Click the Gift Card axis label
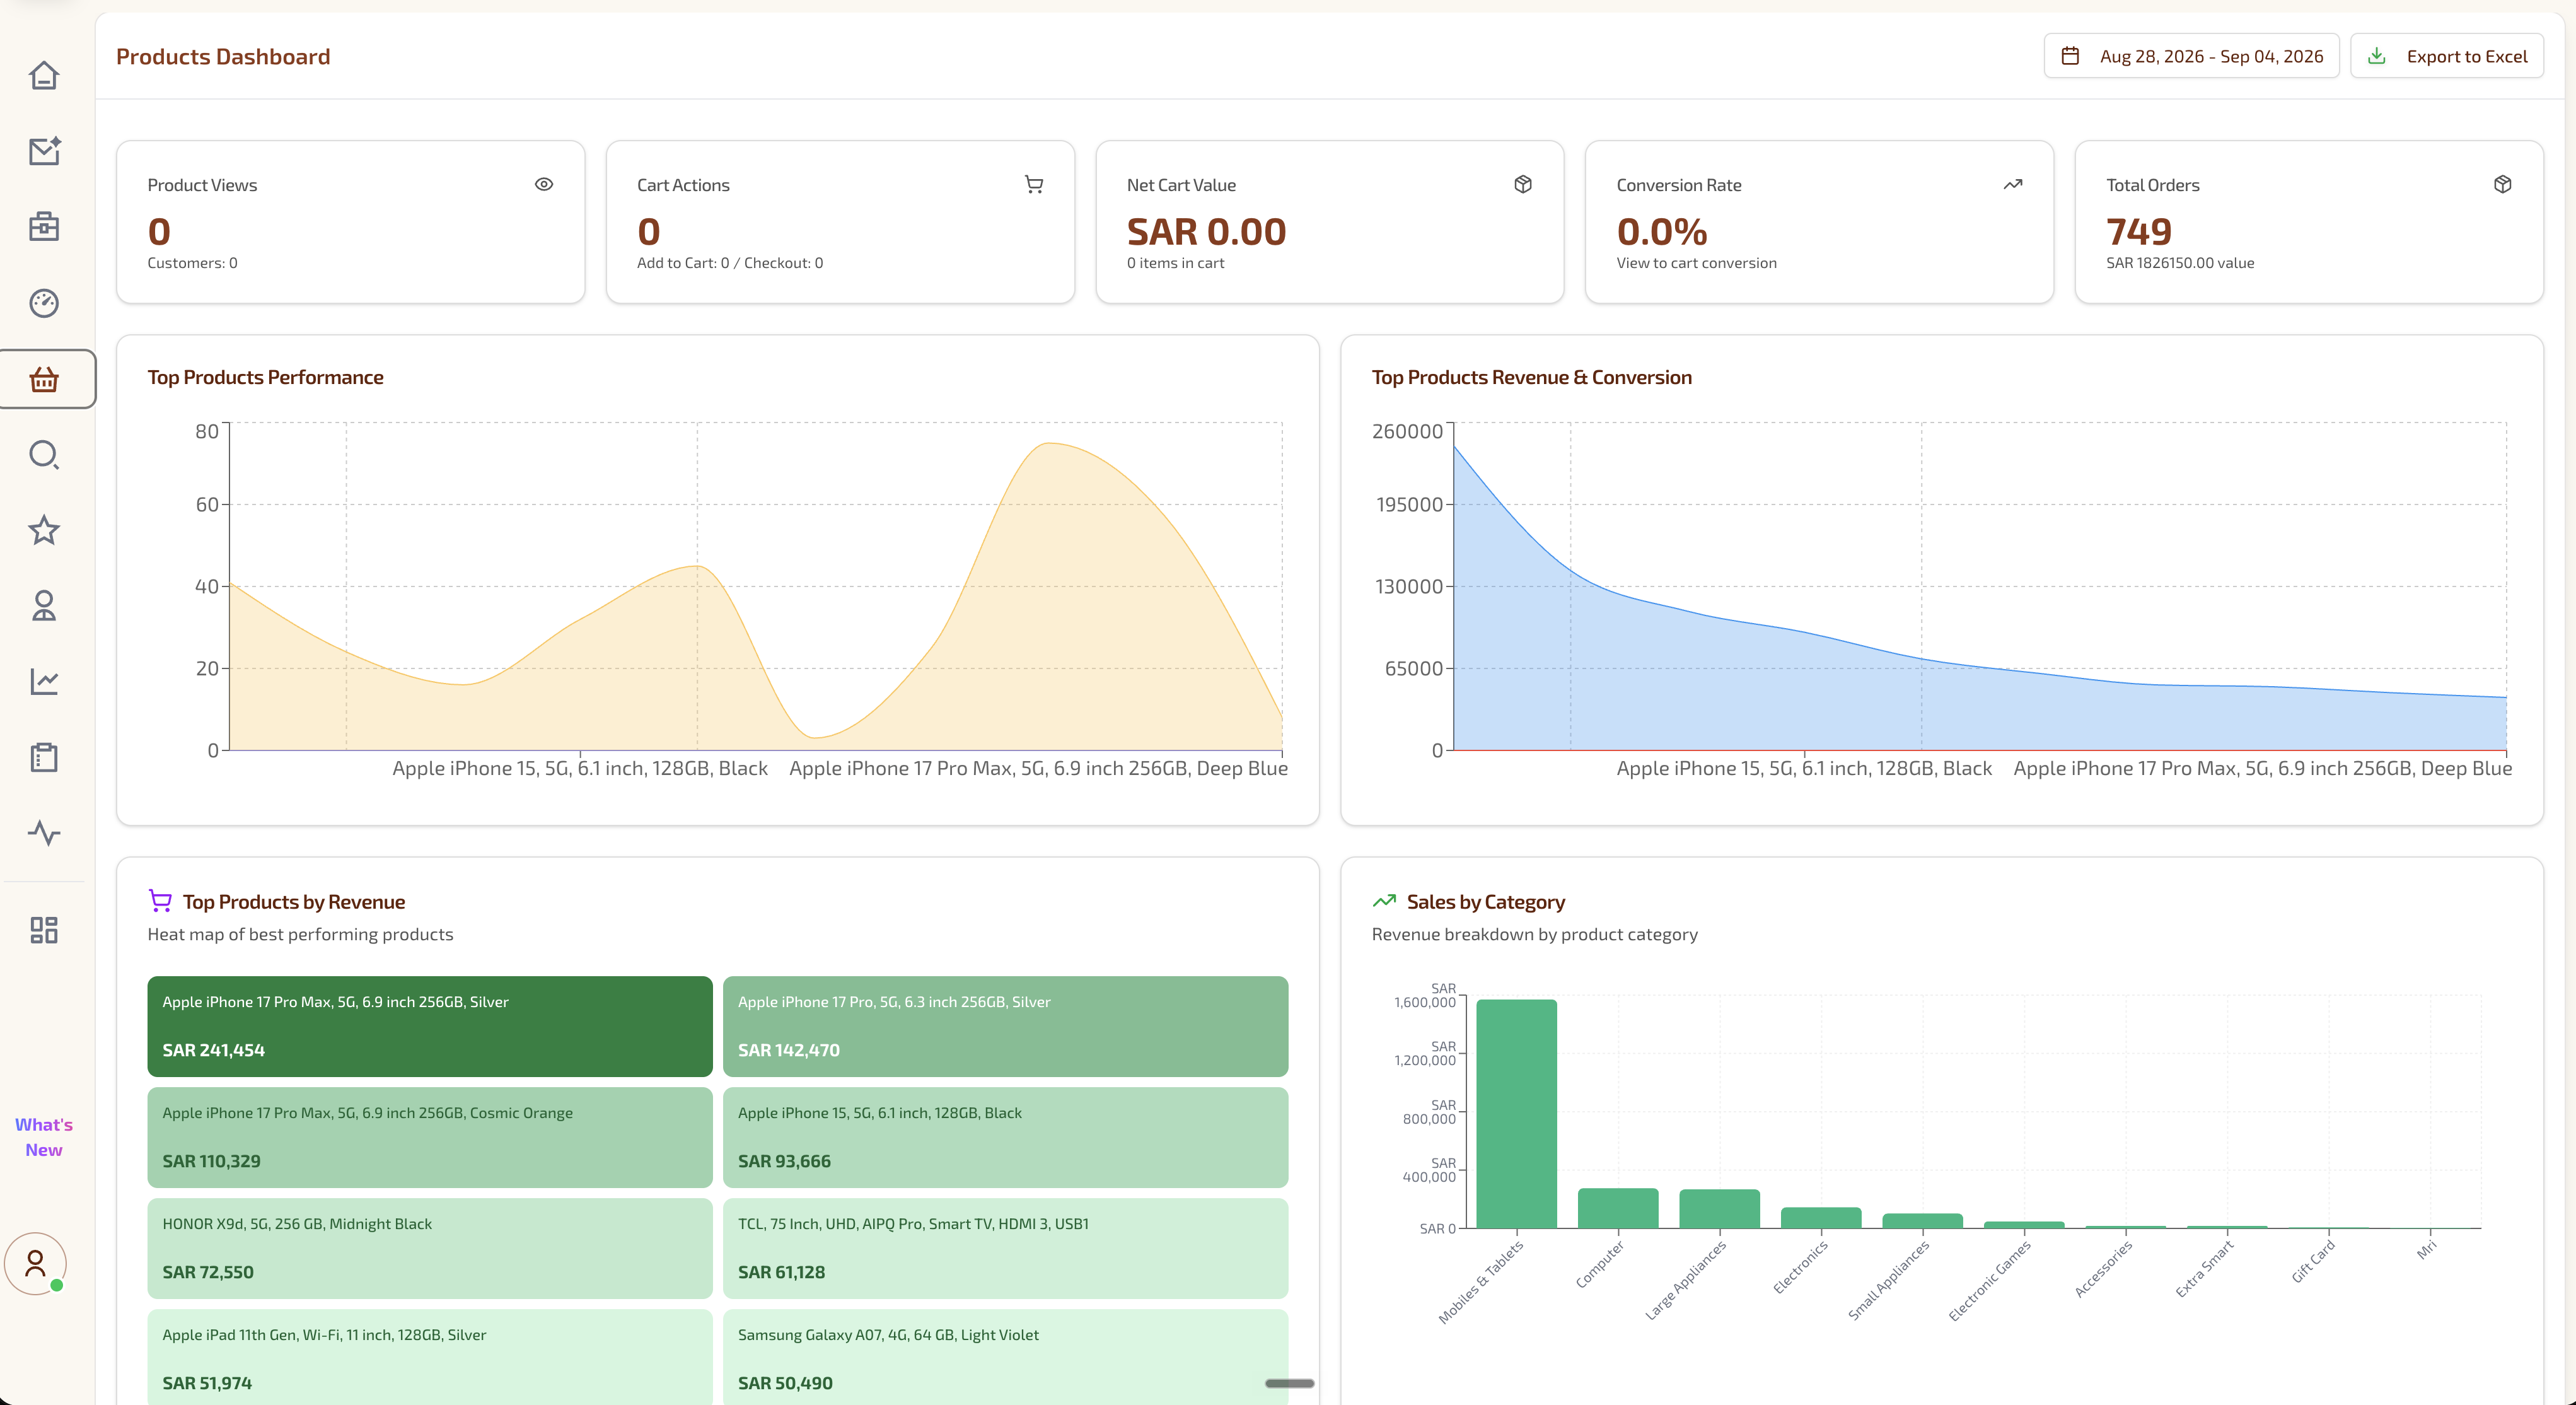Image resolution: width=2576 pixels, height=1405 pixels. coord(2313,1262)
